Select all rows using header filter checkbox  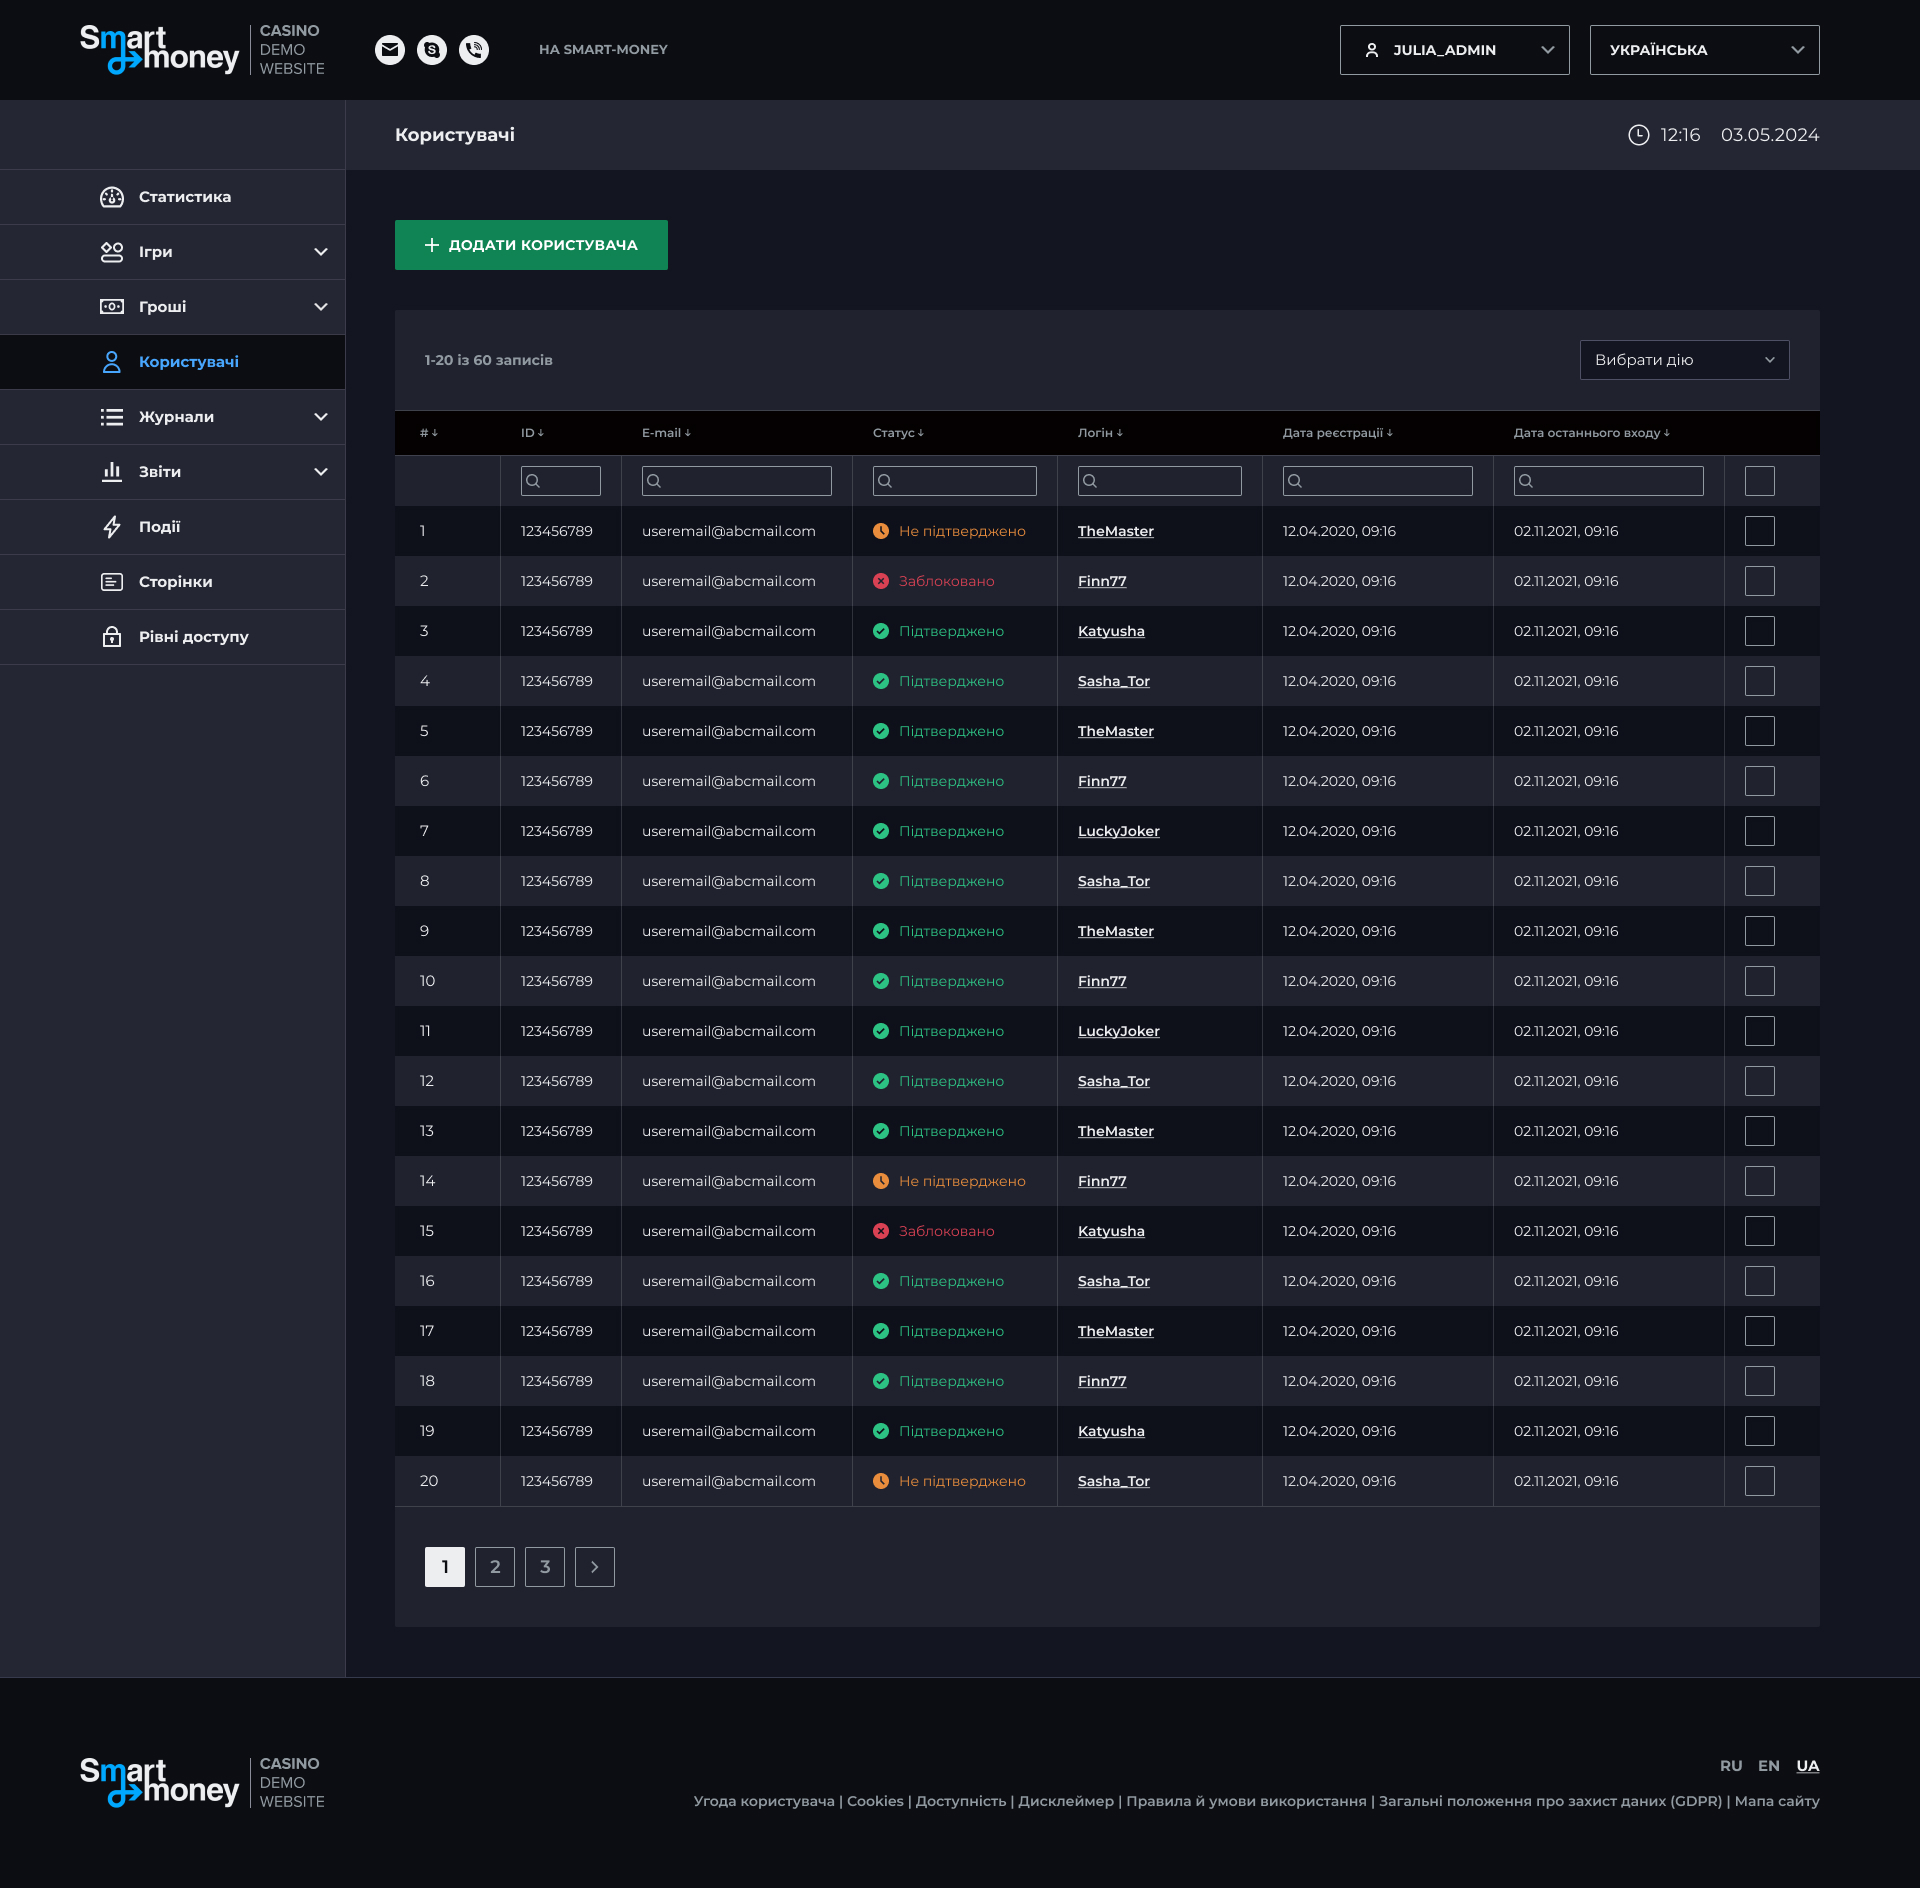click(1759, 481)
